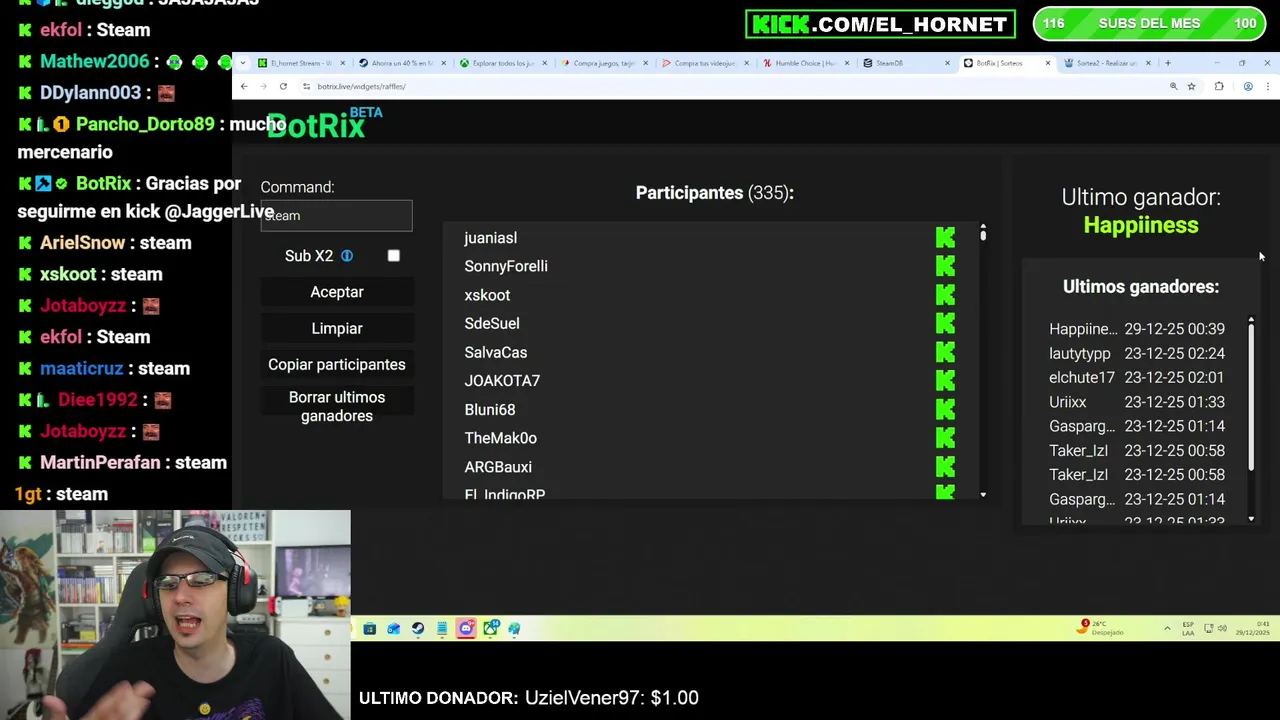
Task: Click the Kick icon beside TheMak0o
Action: [x=945, y=438]
